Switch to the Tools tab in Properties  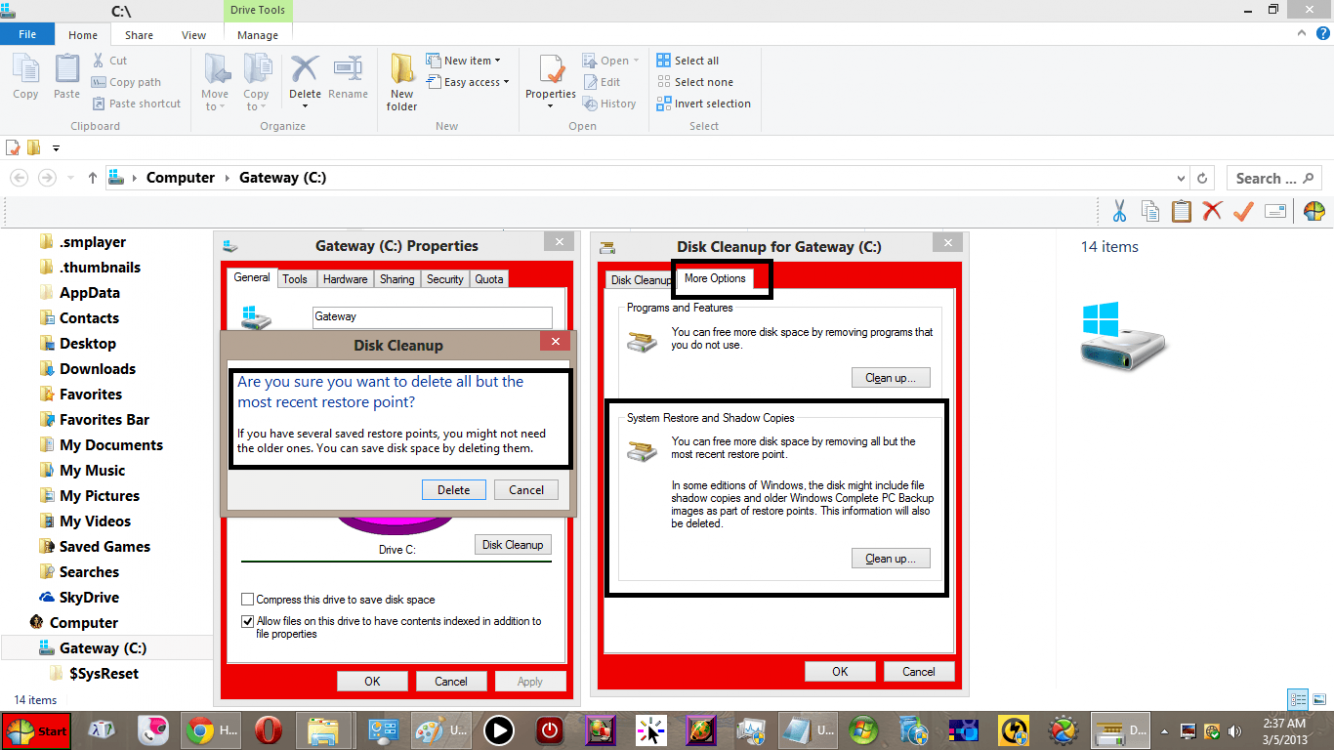point(295,279)
